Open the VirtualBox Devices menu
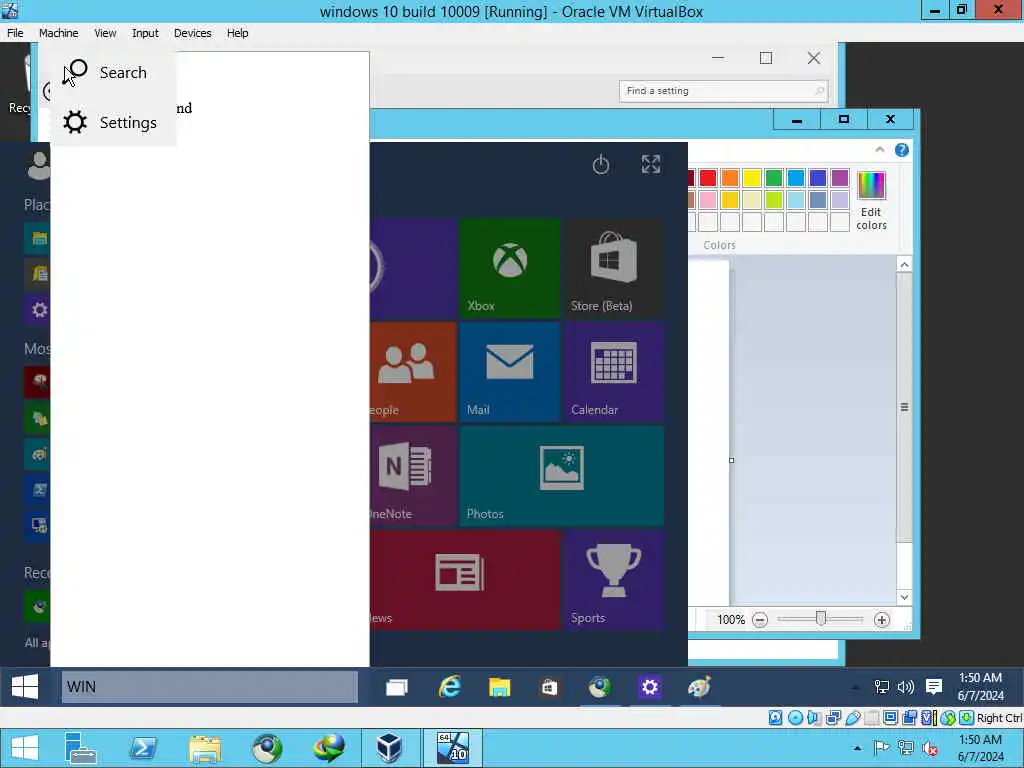This screenshot has width=1024, height=768. coord(192,33)
